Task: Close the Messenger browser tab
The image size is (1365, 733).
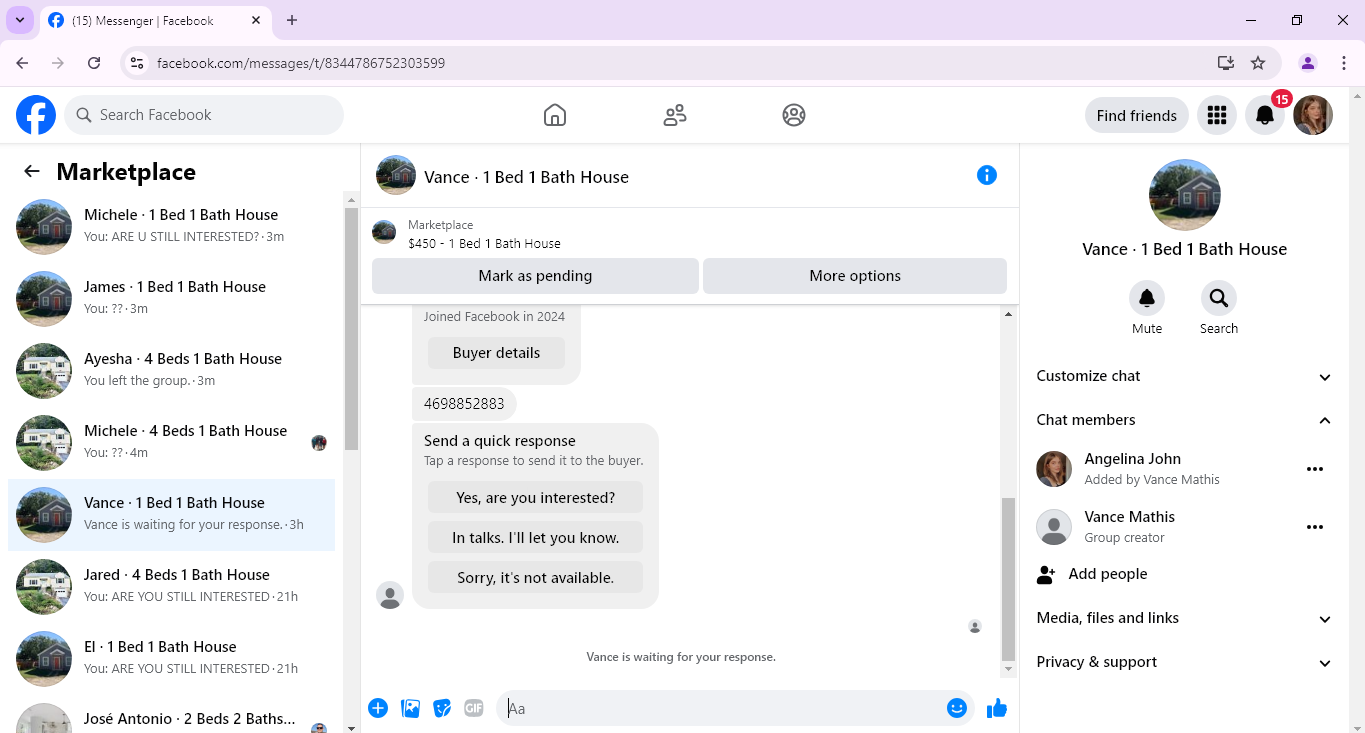Action: pyautogui.click(x=255, y=20)
